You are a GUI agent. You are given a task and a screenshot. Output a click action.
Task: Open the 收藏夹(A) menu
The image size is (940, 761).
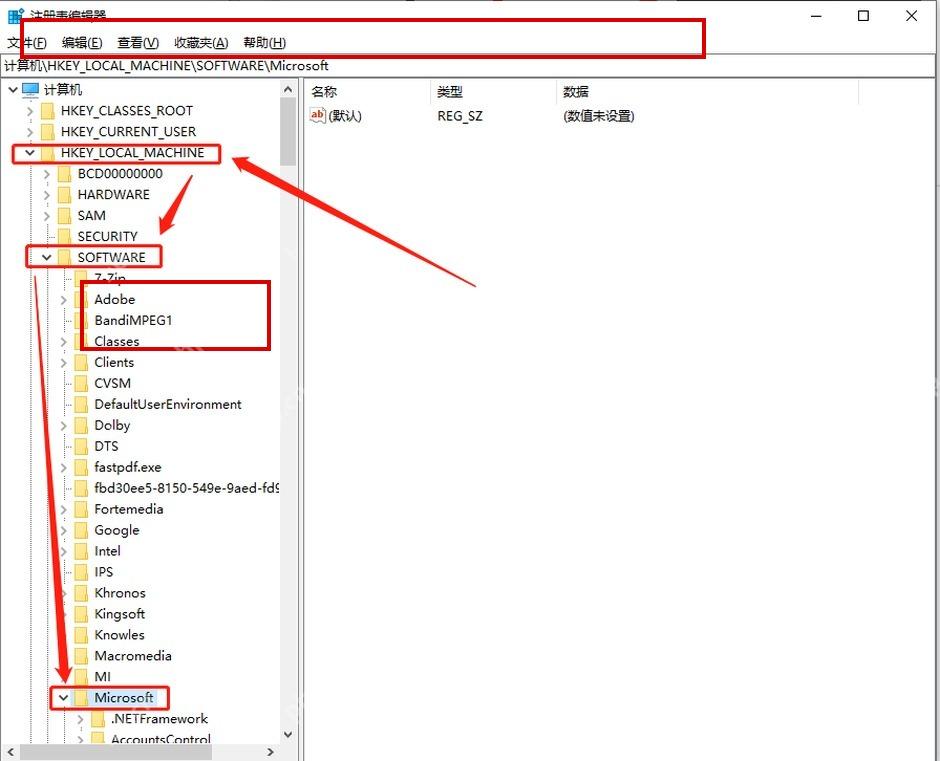(x=201, y=43)
